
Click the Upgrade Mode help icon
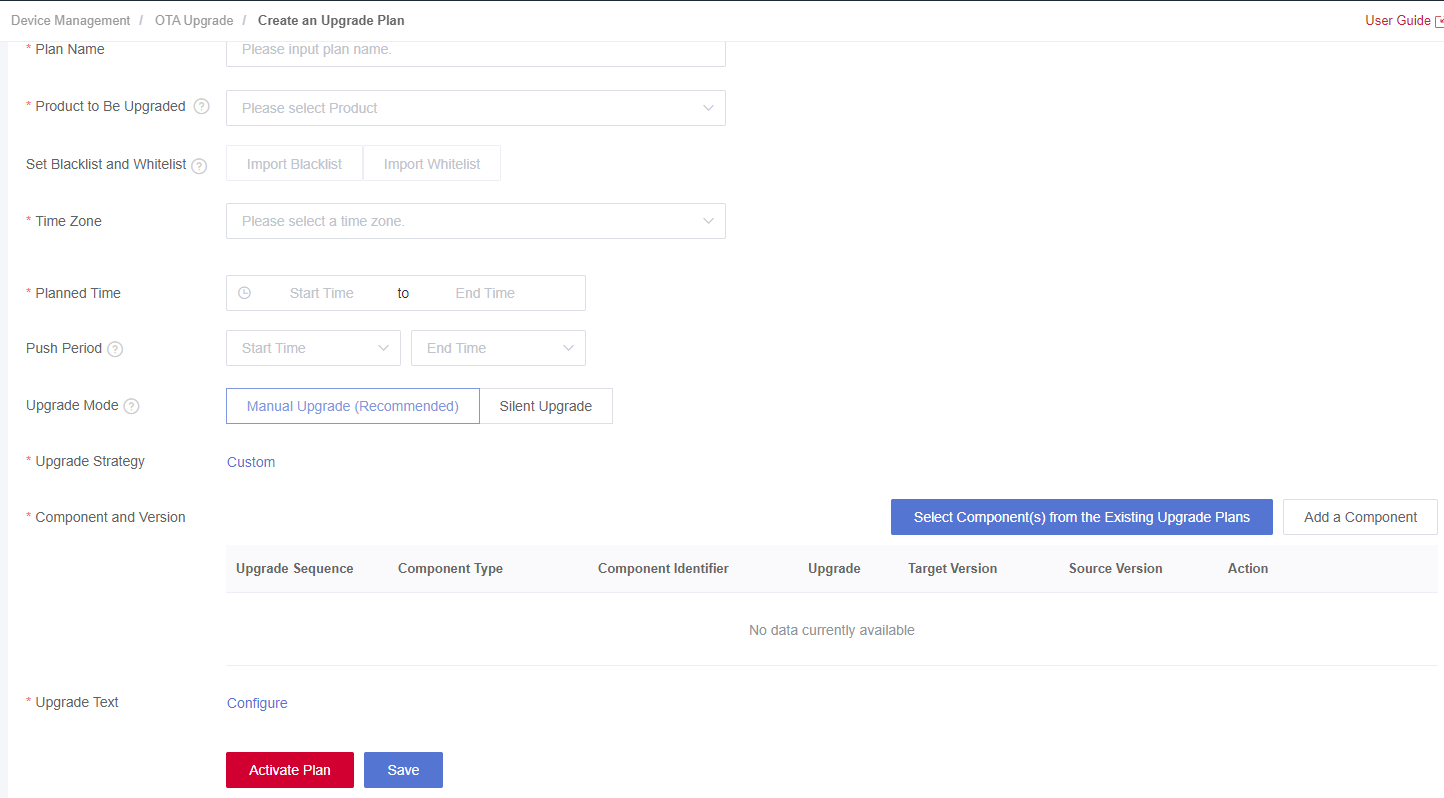click(x=131, y=406)
